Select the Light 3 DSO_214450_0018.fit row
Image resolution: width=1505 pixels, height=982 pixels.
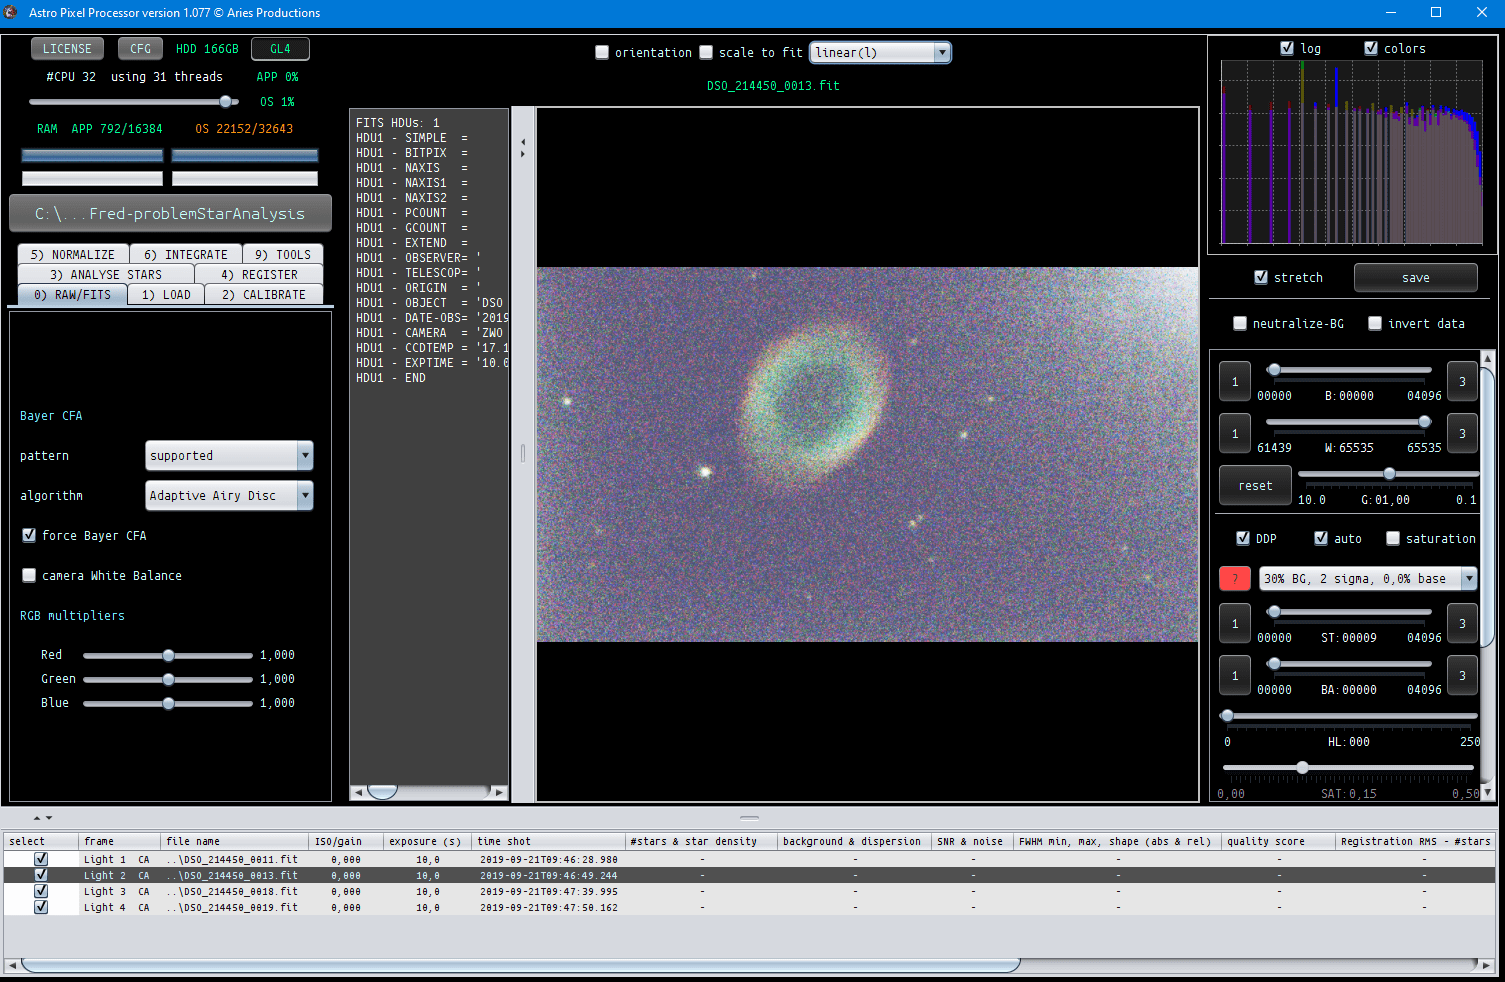click(x=750, y=891)
